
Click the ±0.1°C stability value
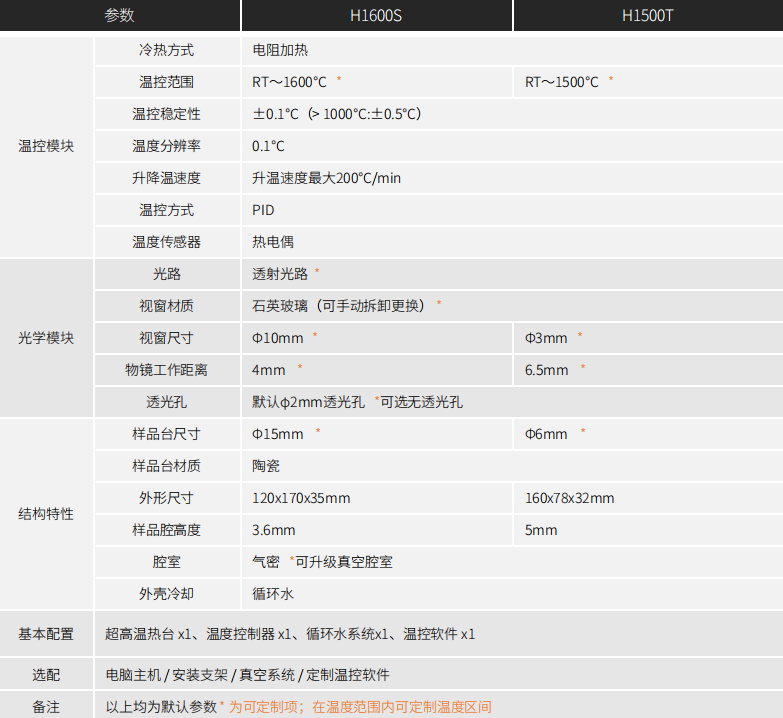(x=337, y=114)
